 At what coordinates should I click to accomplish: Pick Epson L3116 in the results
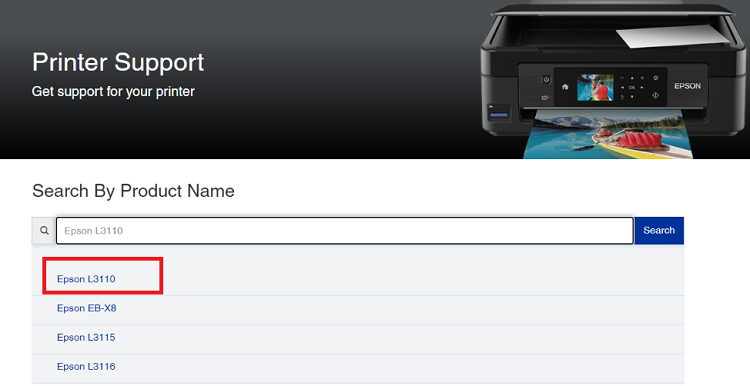click(86, 366)
